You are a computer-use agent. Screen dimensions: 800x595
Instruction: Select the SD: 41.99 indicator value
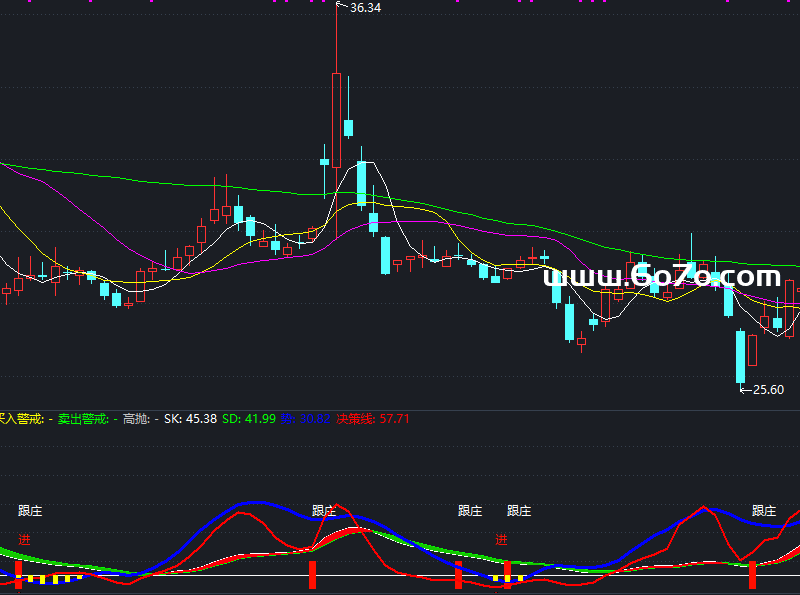tap(249, 419)
